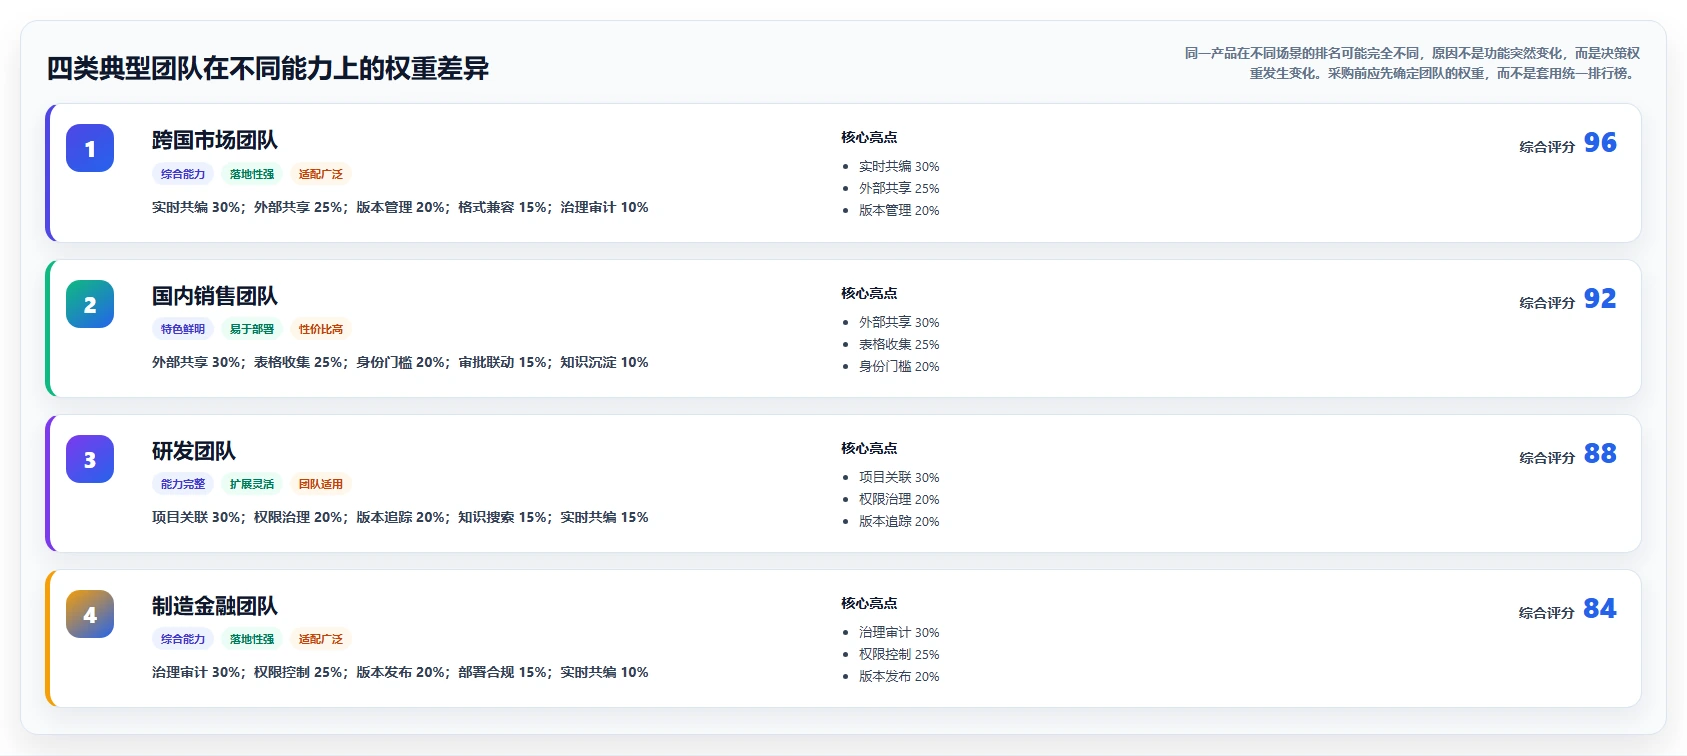Click the 团队适用 tag
Viewport: 1687px width, 756px height.
pos(321,484)
